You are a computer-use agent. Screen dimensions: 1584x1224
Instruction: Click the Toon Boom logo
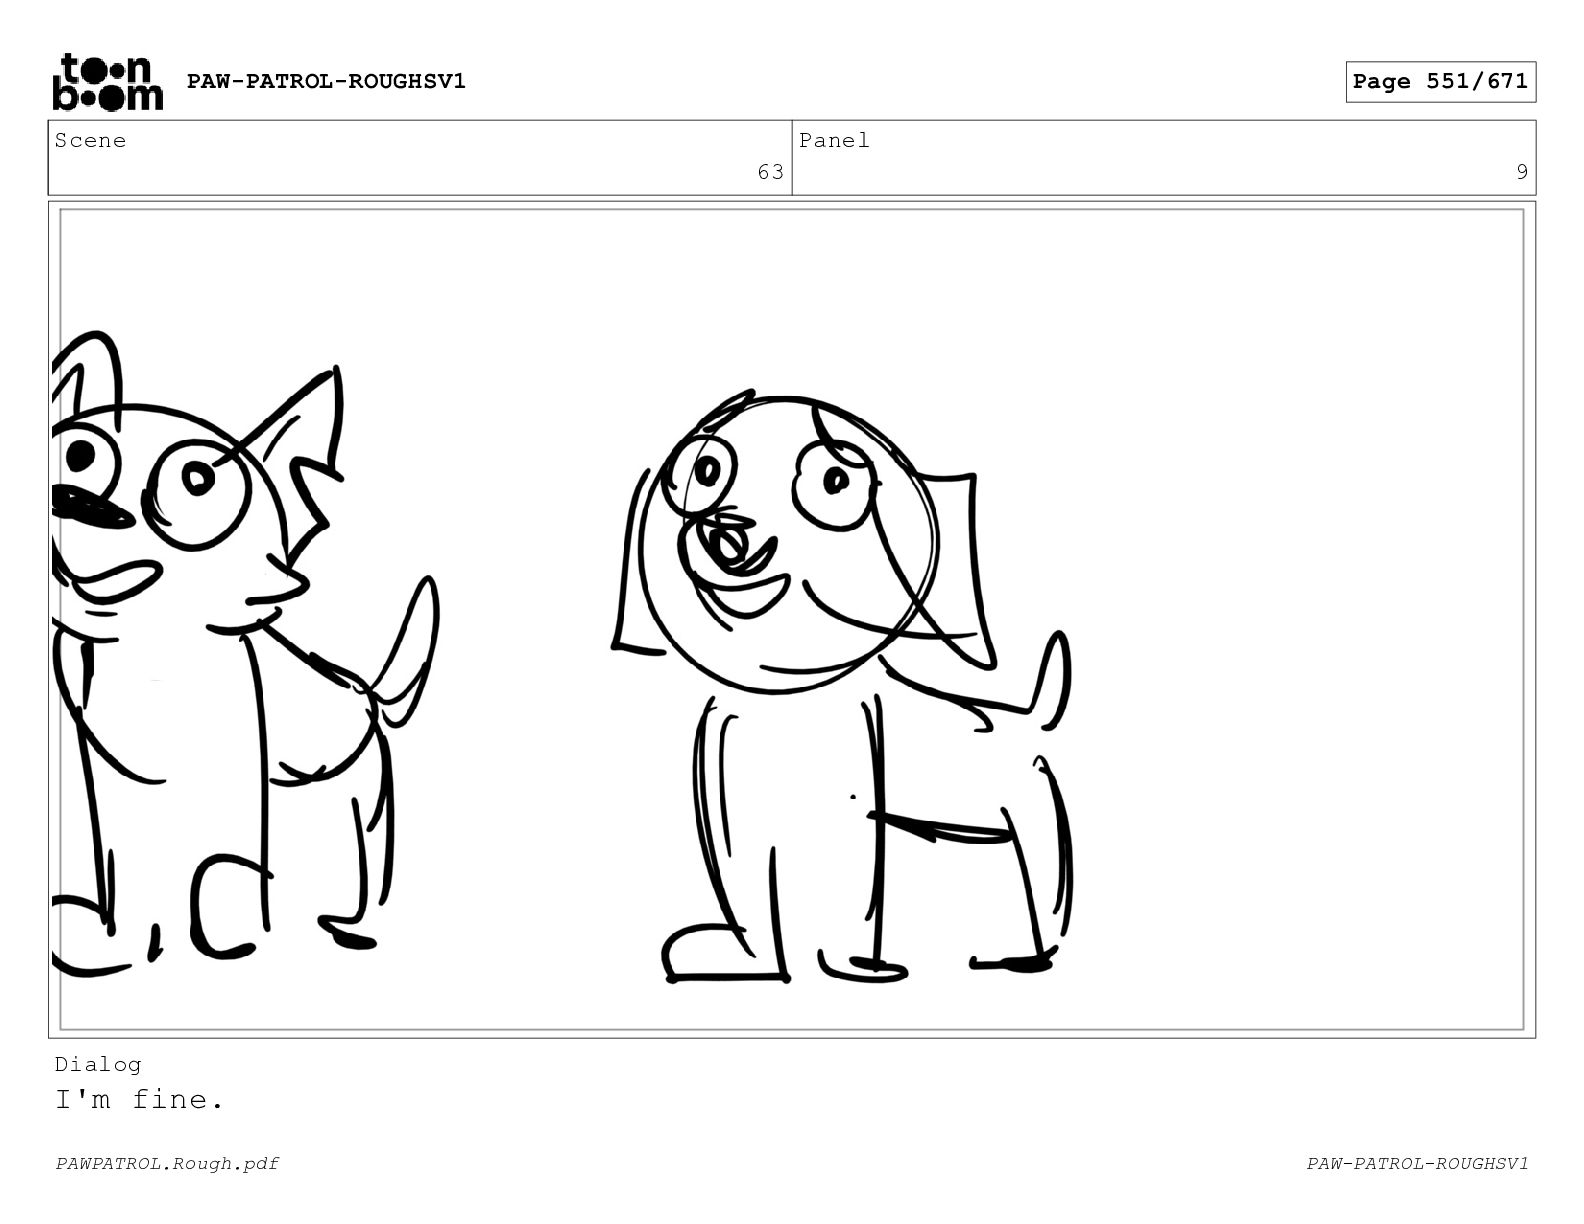tap(107, 81)
